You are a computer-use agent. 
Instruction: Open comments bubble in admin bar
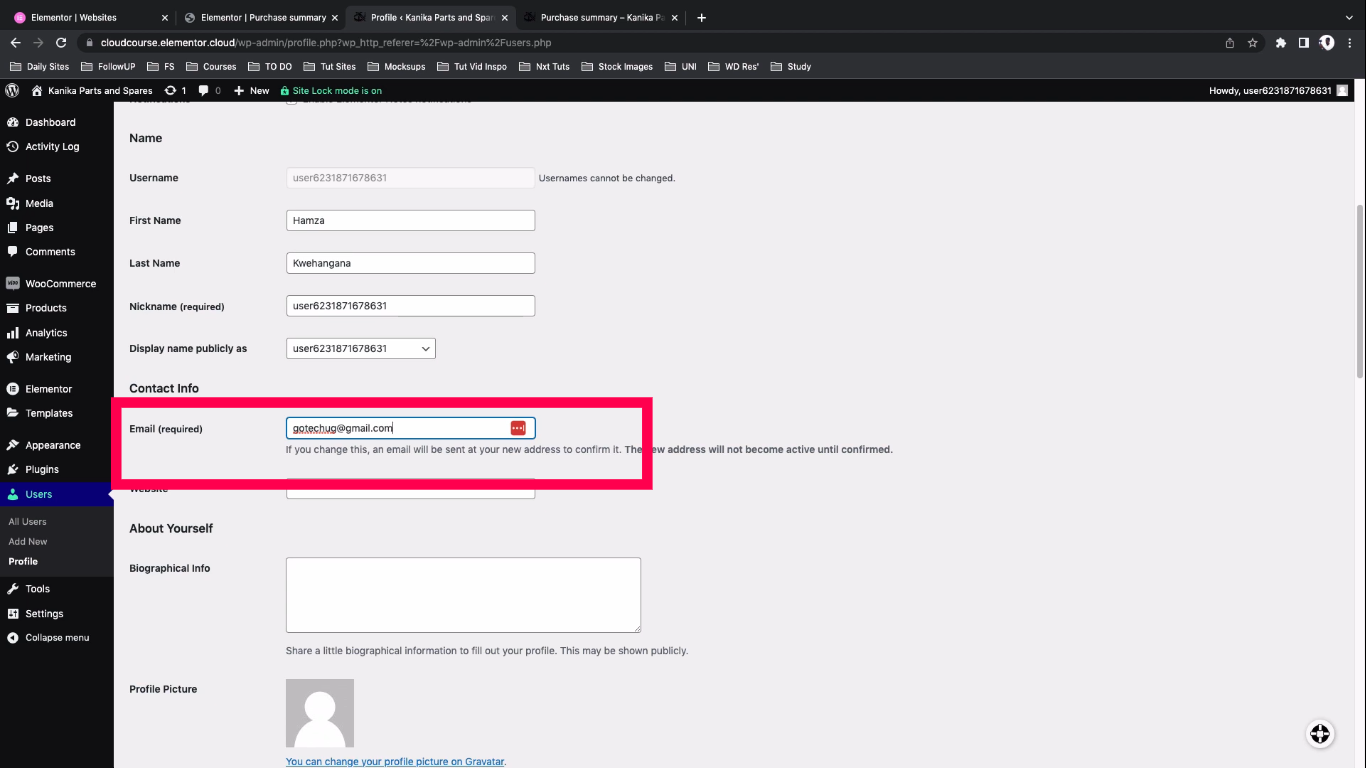(209, 90)
